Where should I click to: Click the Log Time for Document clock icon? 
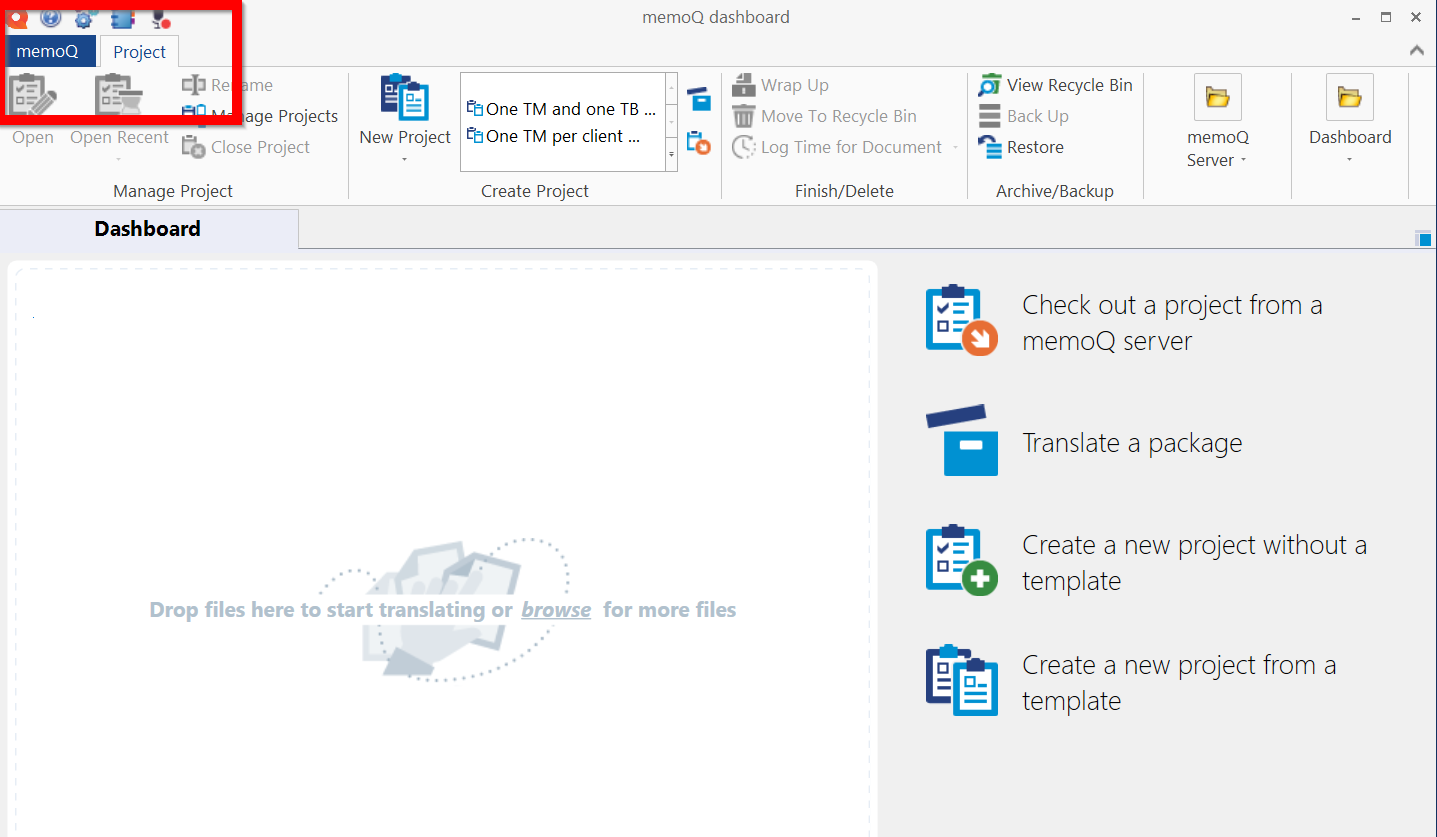[743, 147]
